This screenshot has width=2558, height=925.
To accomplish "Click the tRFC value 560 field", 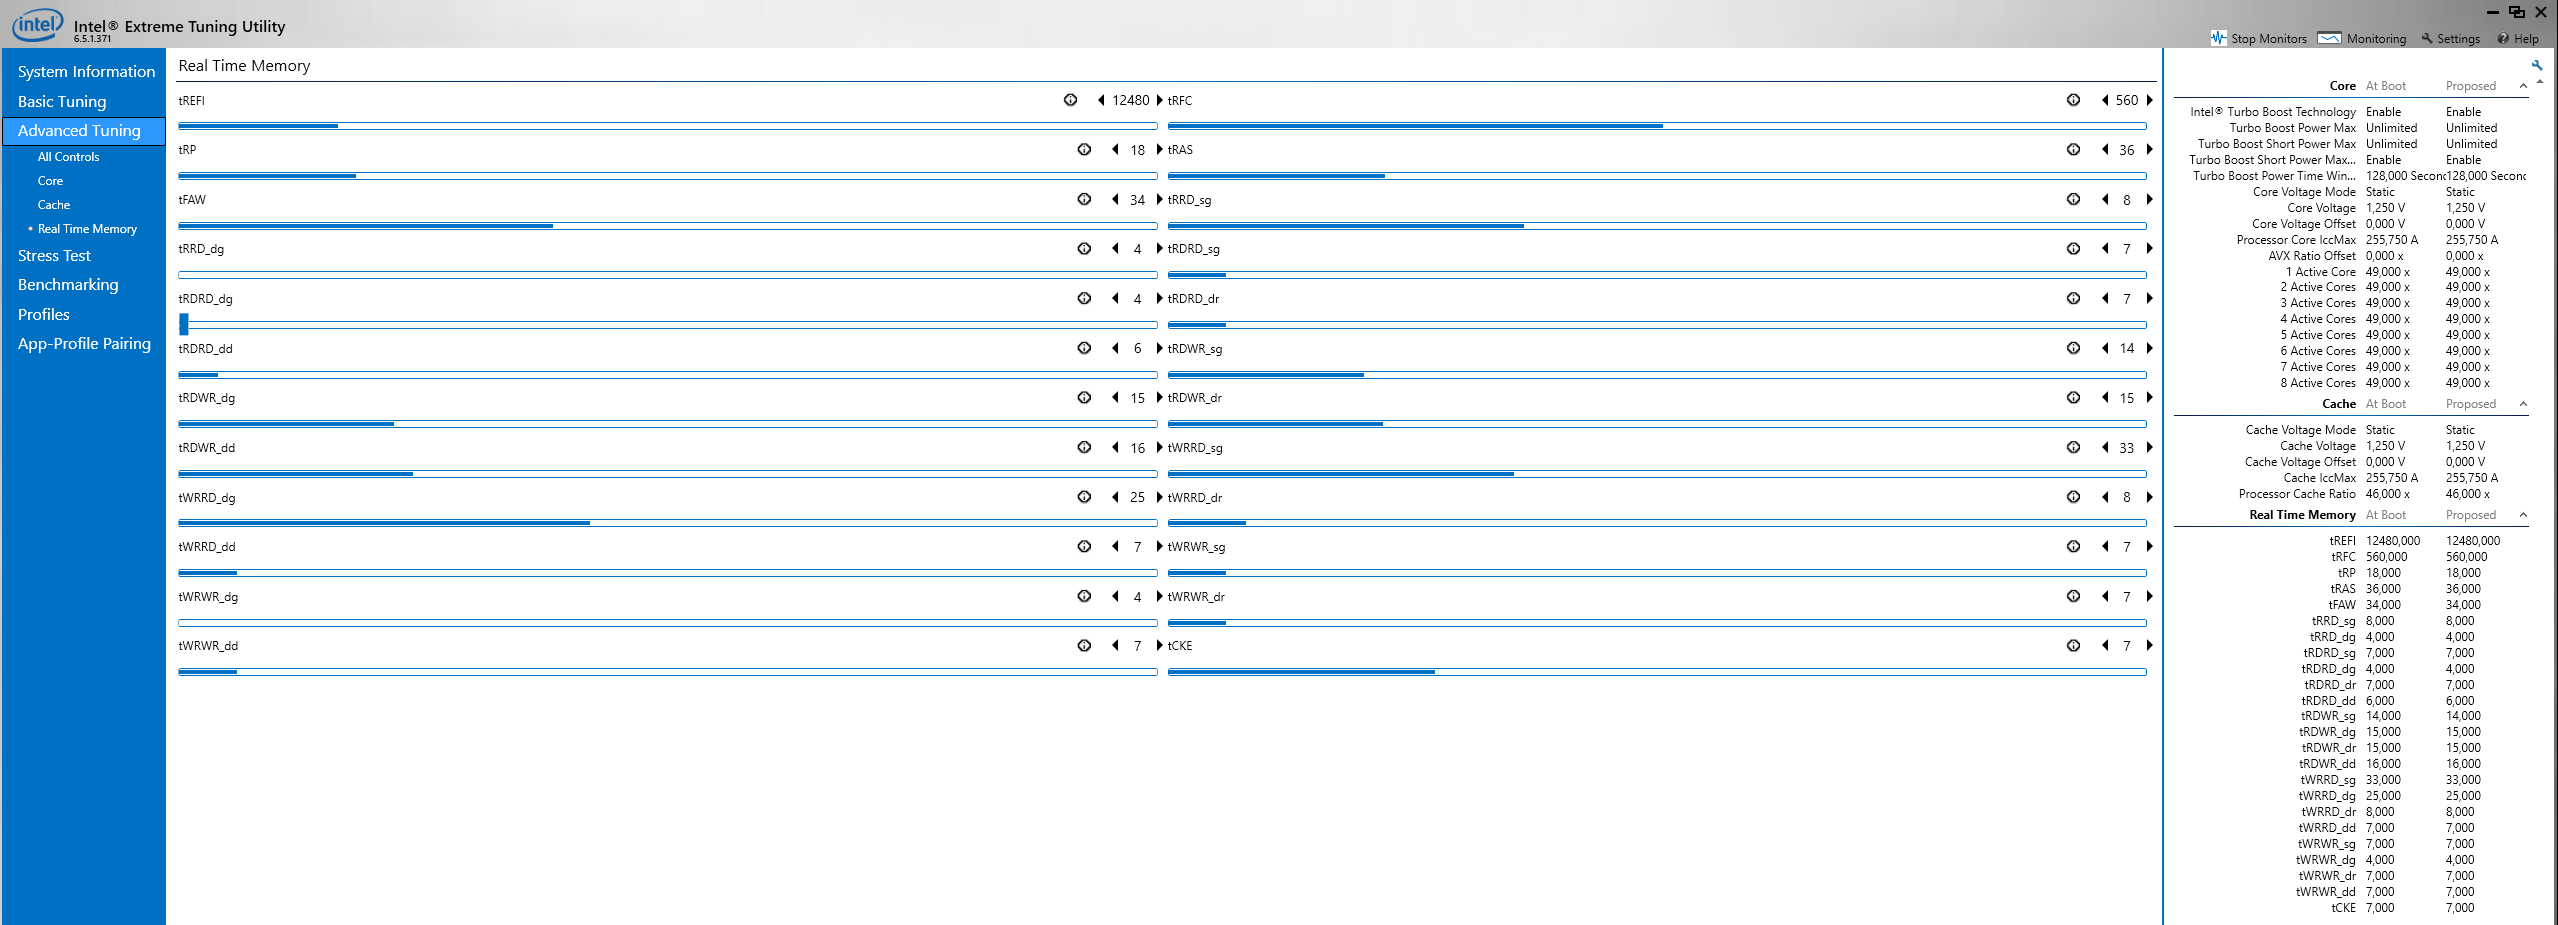I will pos(2127,100).
